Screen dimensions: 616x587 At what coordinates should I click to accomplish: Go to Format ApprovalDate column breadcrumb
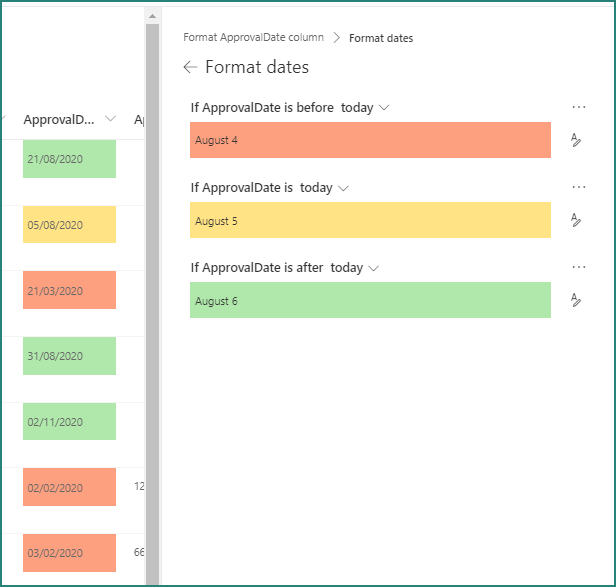click(x=253, y=38)
